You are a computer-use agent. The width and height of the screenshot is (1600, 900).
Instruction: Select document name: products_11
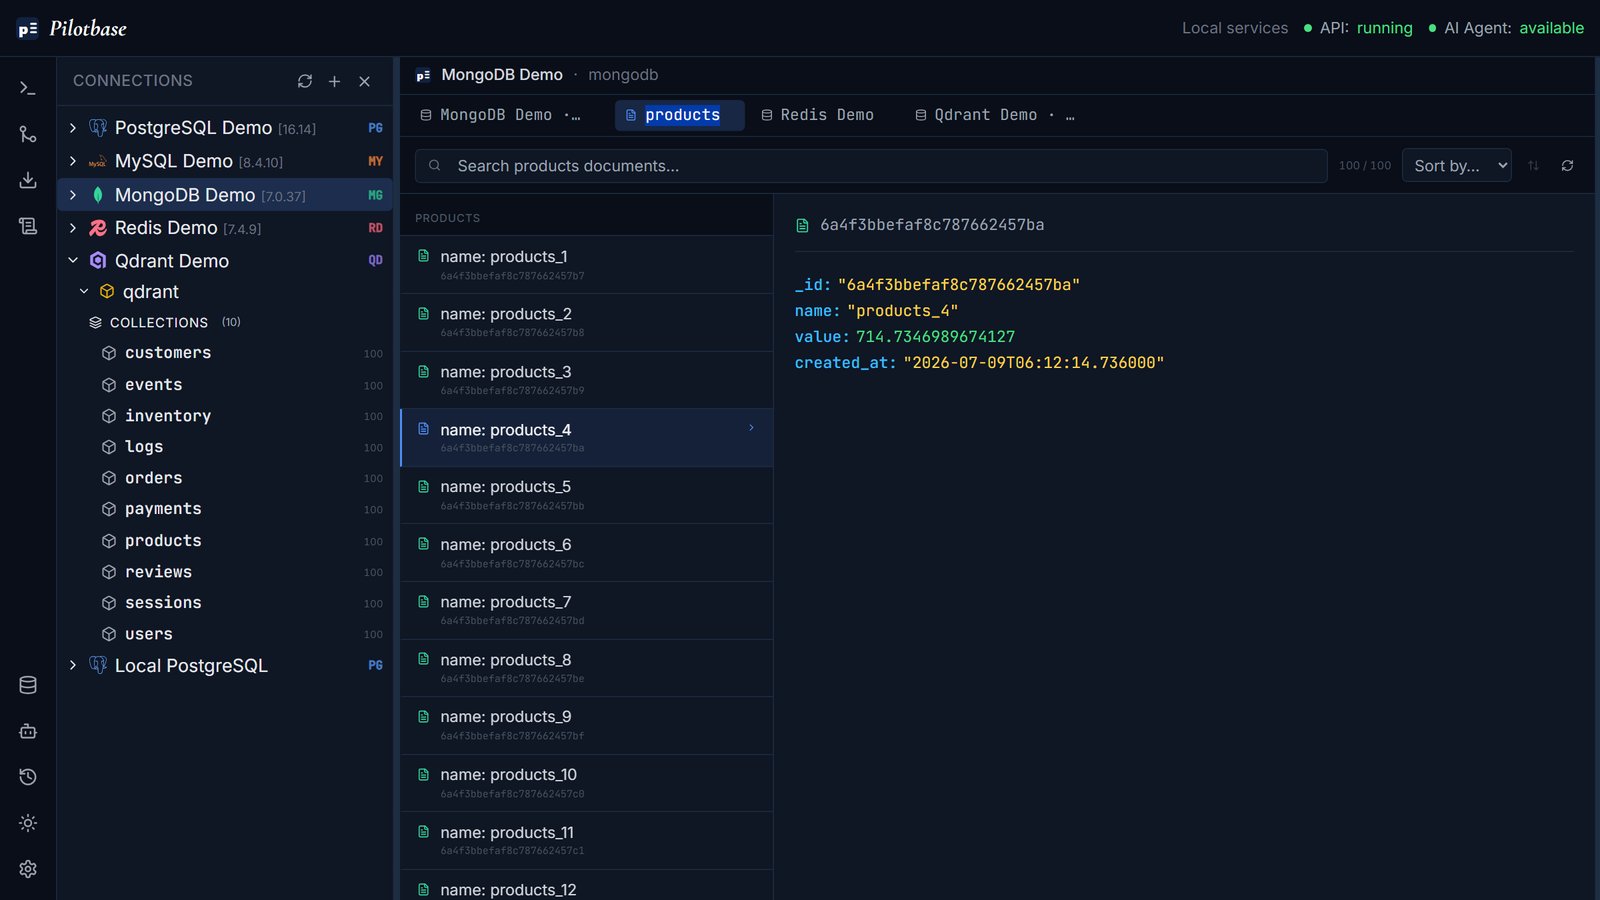coord(587,841)
